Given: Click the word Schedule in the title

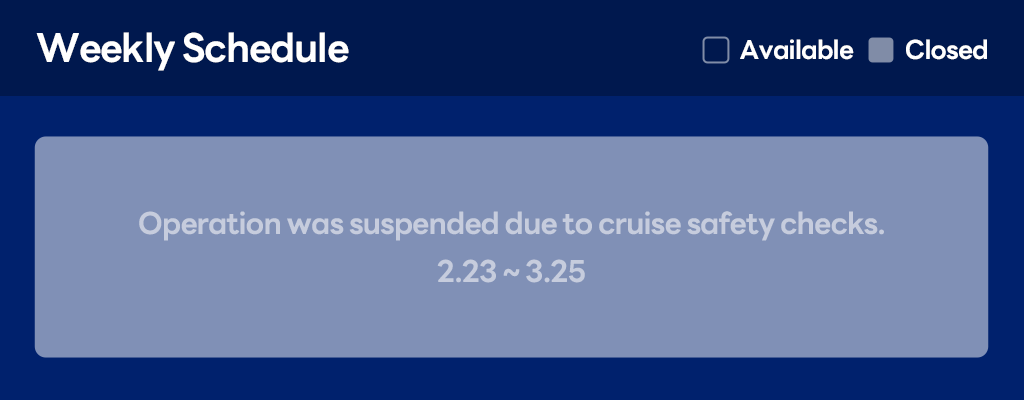Looking at the screenshot, I should coord(266,49).
